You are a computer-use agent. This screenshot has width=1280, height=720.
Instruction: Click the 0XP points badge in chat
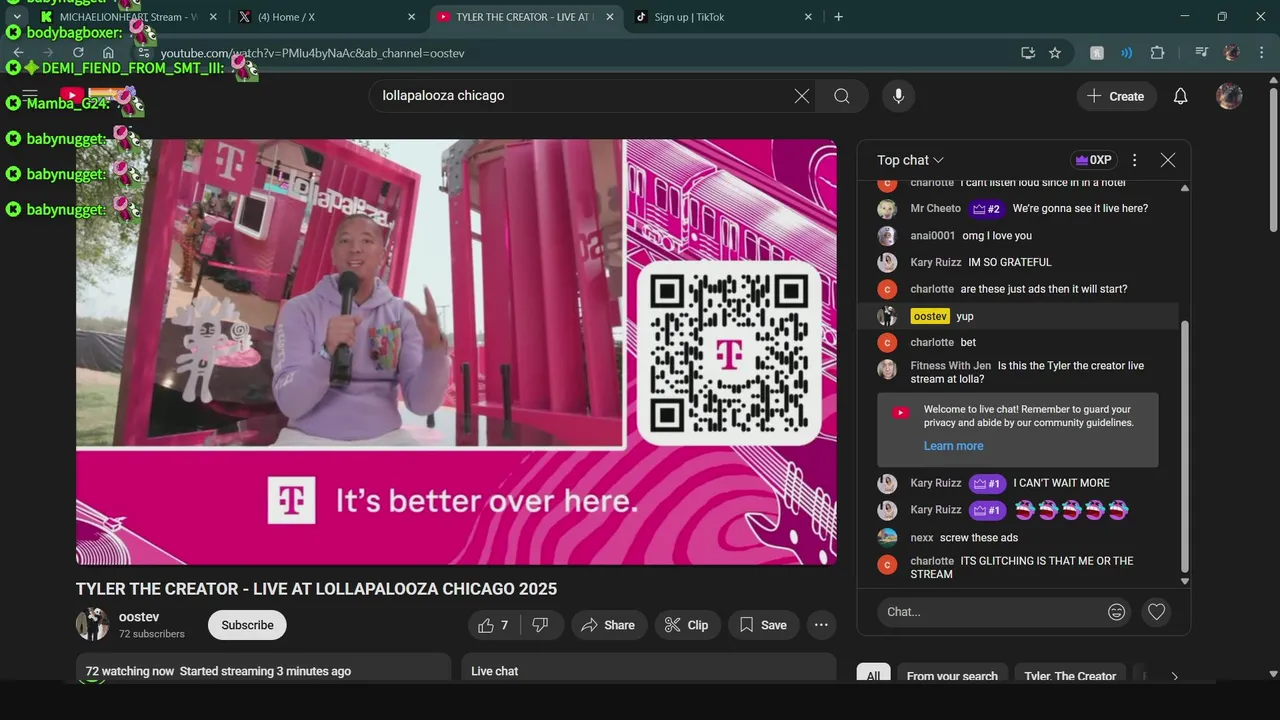[1092, 160]
